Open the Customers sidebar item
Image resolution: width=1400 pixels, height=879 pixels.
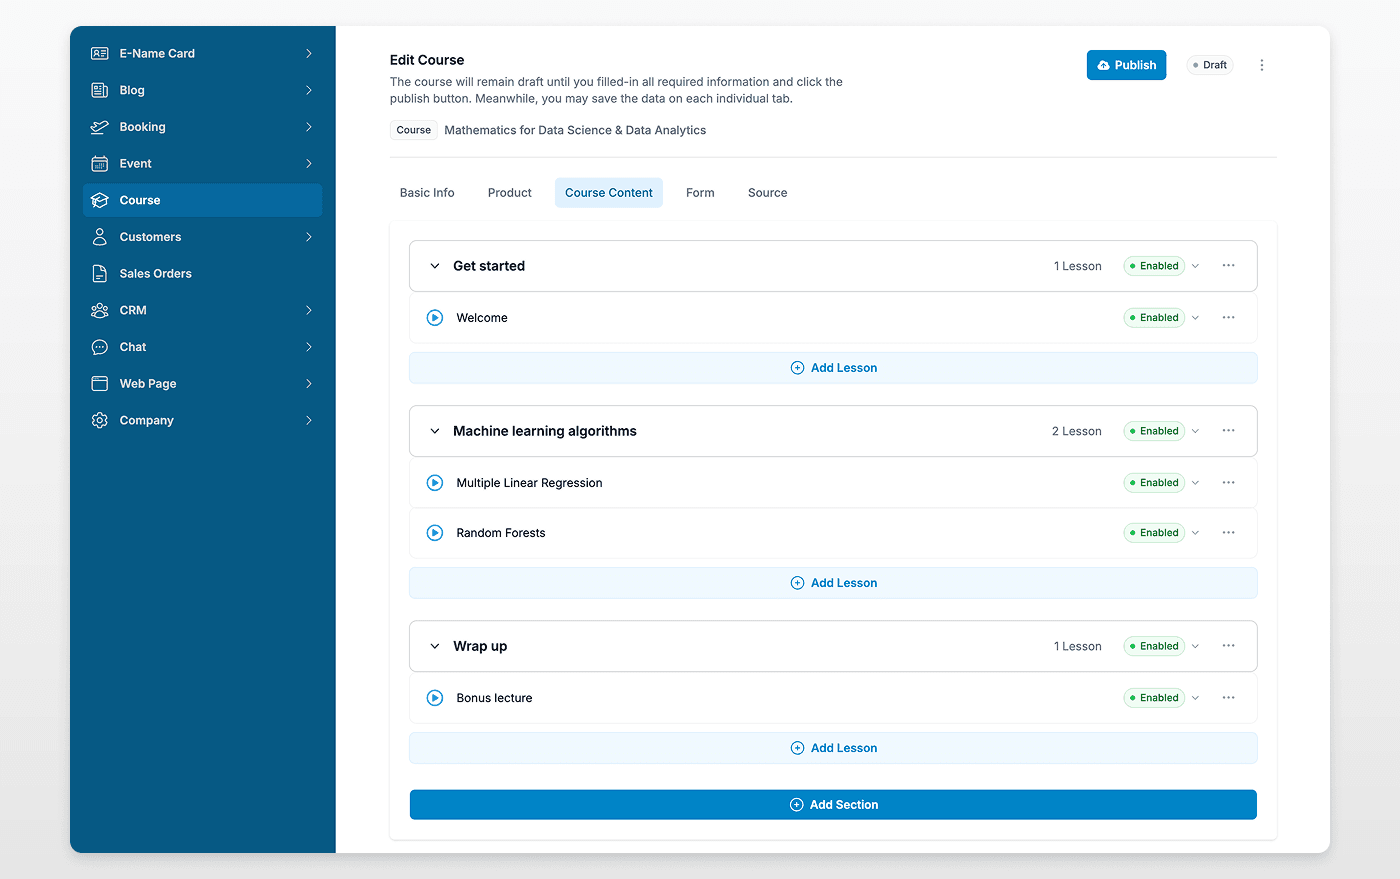(x=150, y=237)
